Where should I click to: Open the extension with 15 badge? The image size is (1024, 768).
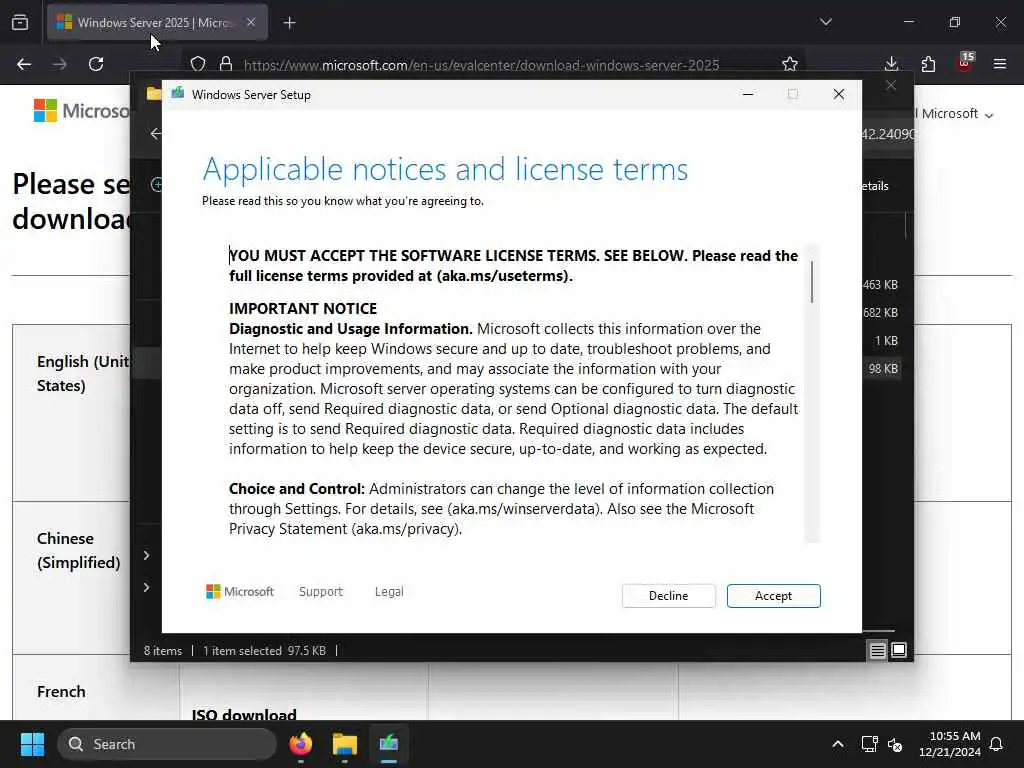coord(965,62)
